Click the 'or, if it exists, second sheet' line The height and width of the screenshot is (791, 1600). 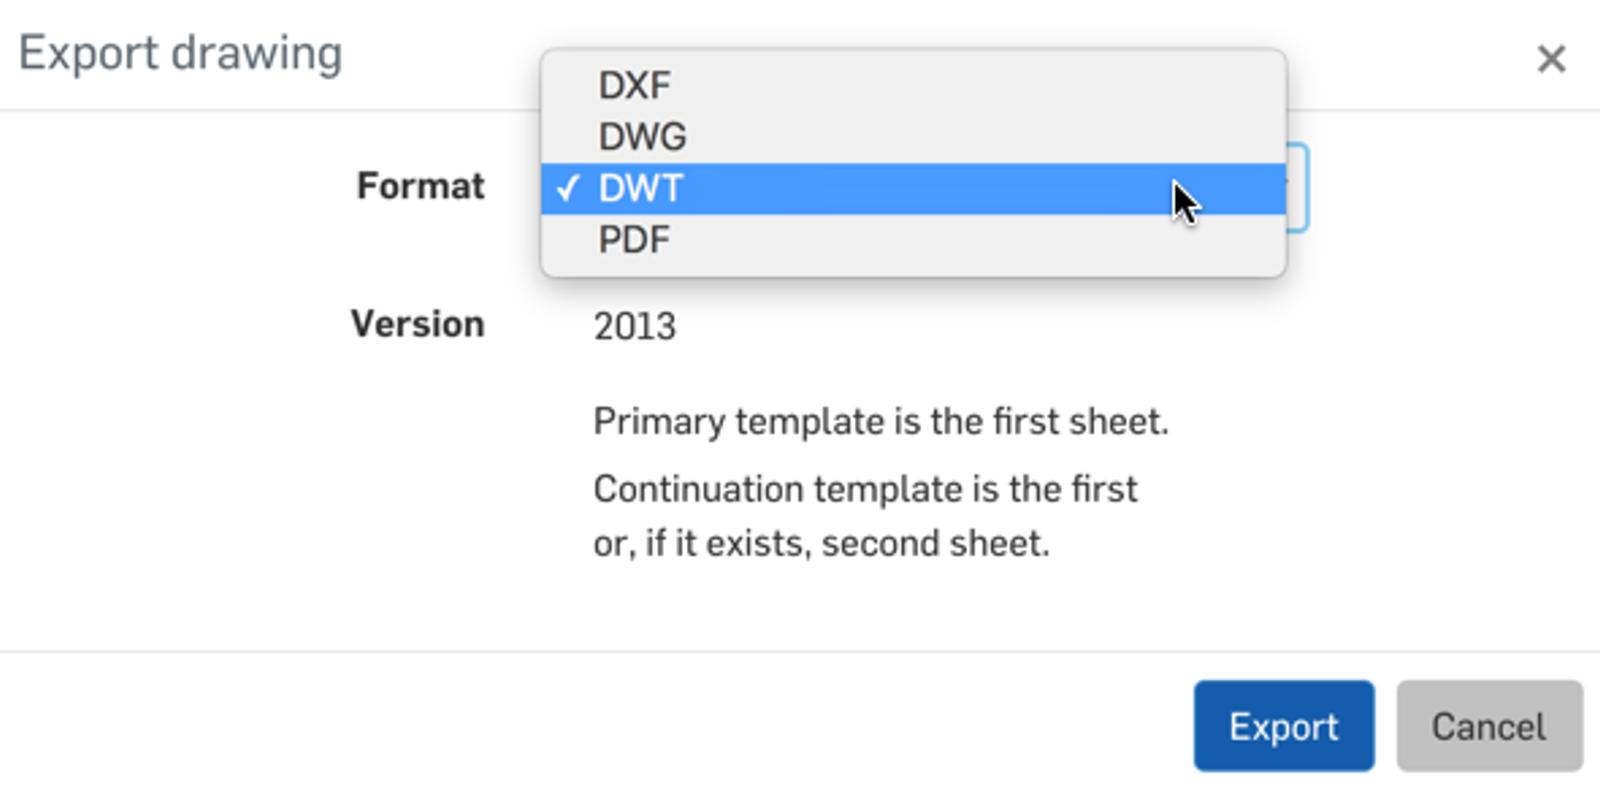[x=820, y=544]
